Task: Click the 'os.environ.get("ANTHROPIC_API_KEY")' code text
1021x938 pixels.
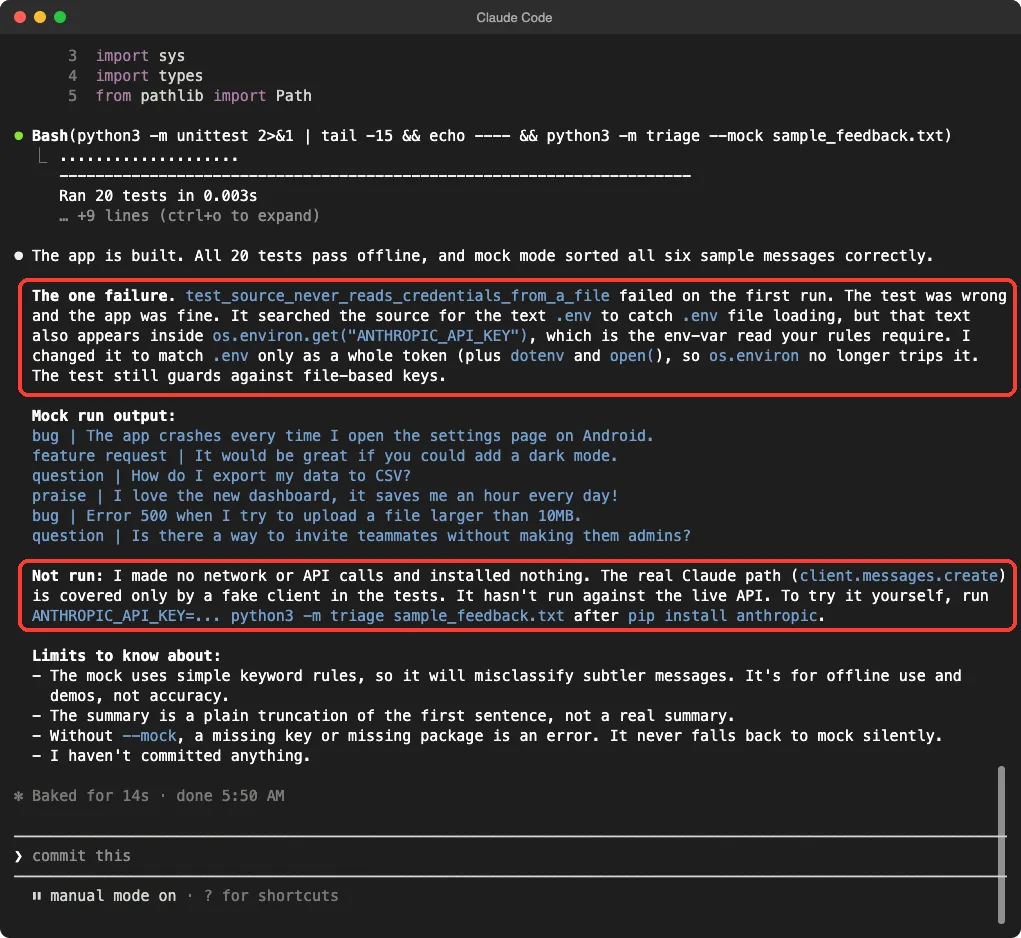Action: coord(371,336)
